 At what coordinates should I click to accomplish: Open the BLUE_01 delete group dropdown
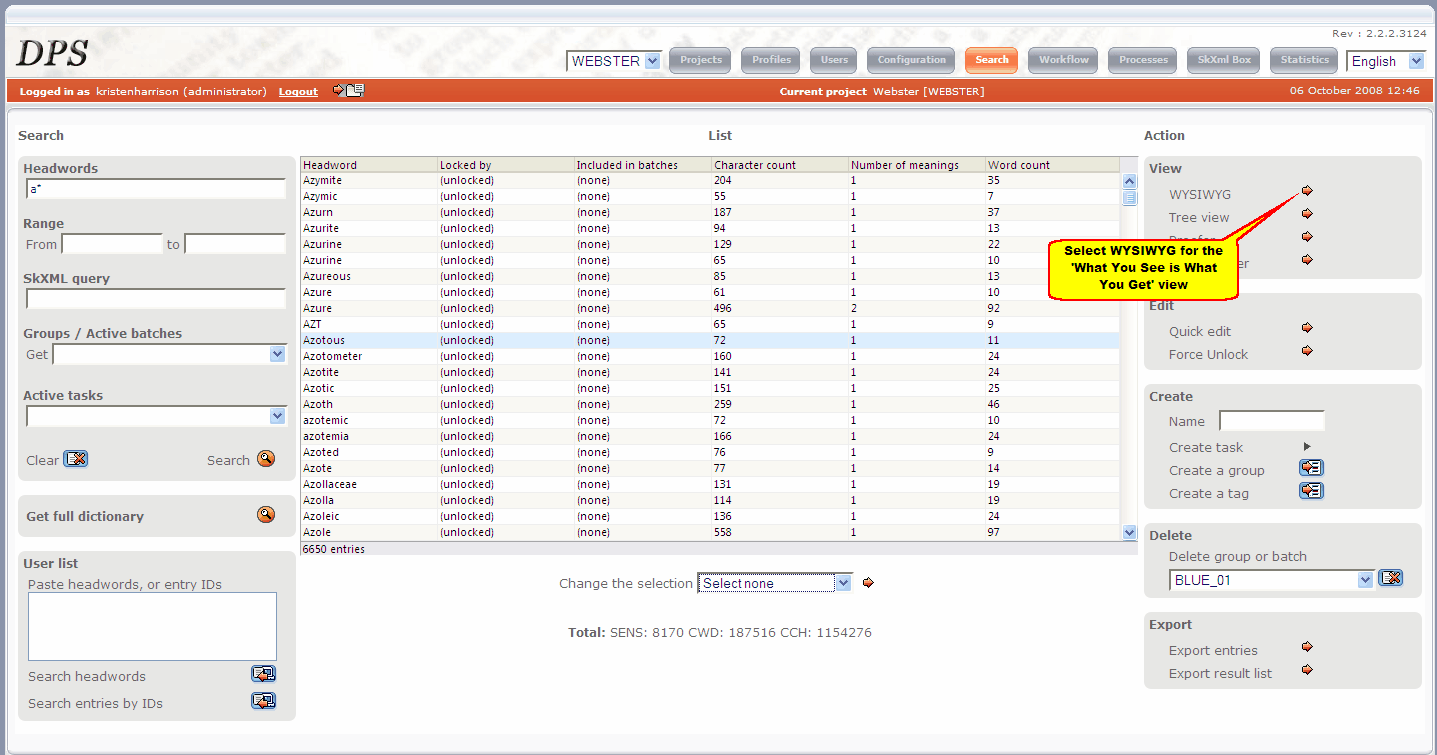point(1272,580)
